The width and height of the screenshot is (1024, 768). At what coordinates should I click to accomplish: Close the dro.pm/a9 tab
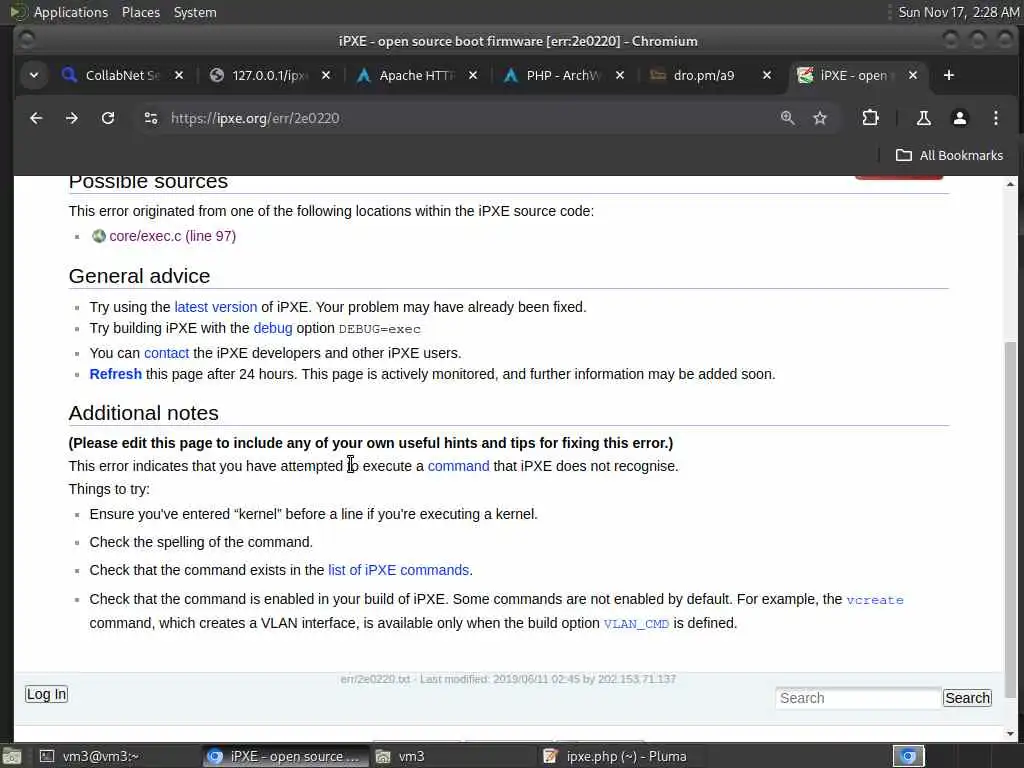tap(767, 76)
